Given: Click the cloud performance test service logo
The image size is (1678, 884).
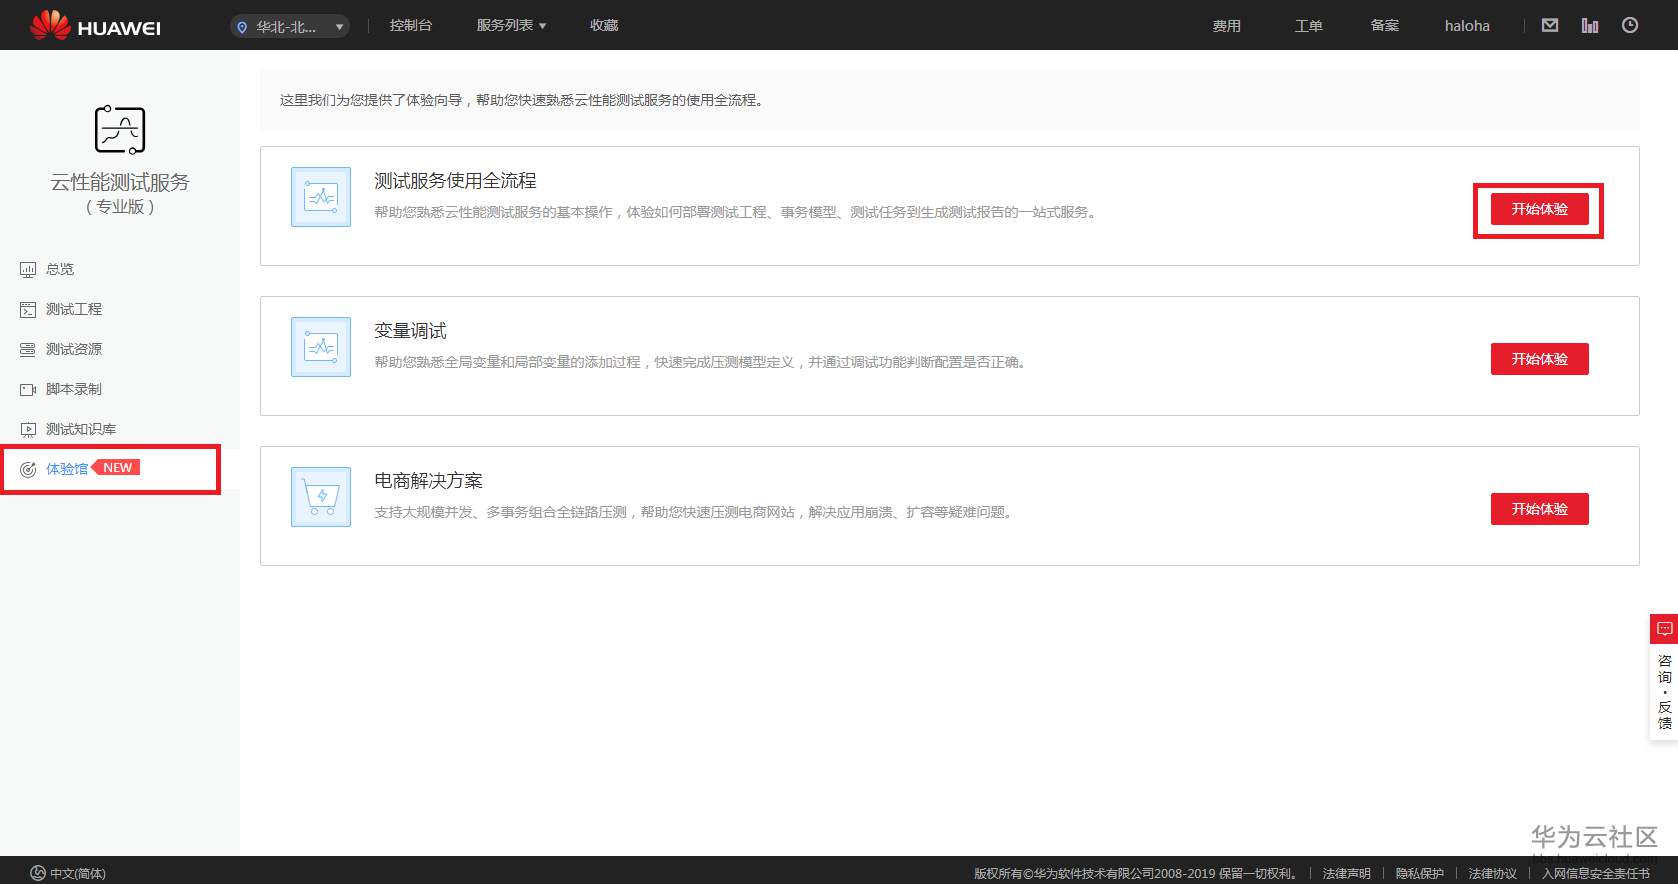Looking at the screenshot, I should [120, 130].
